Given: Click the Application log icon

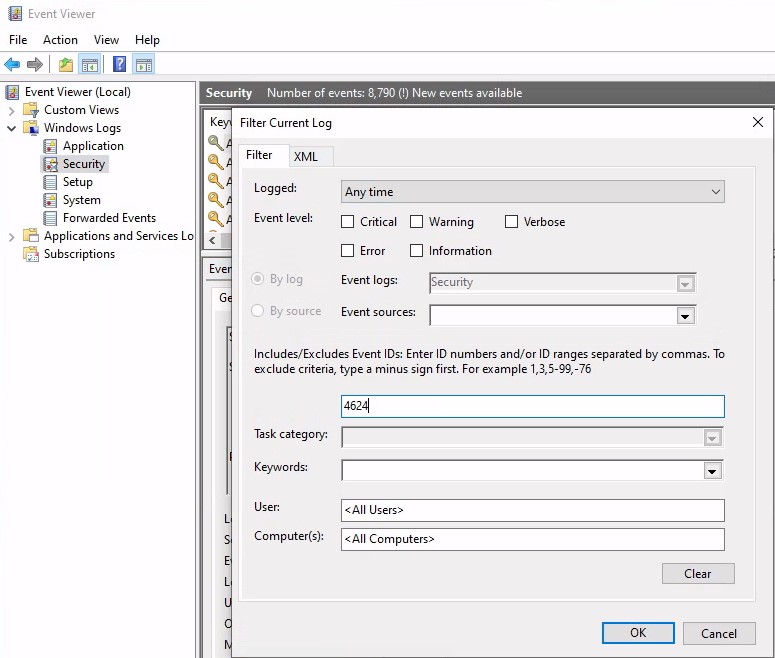Looking at the screenshot, I should point(50,146).
